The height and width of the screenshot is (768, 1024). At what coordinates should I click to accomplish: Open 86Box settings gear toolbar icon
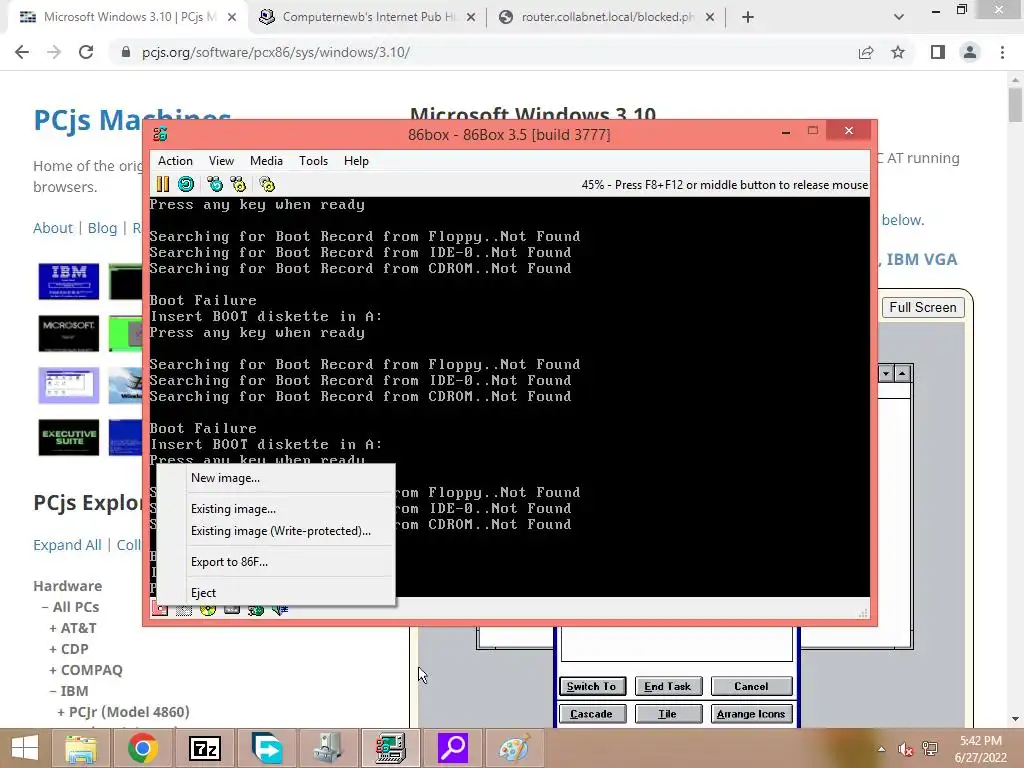(267, 184)
